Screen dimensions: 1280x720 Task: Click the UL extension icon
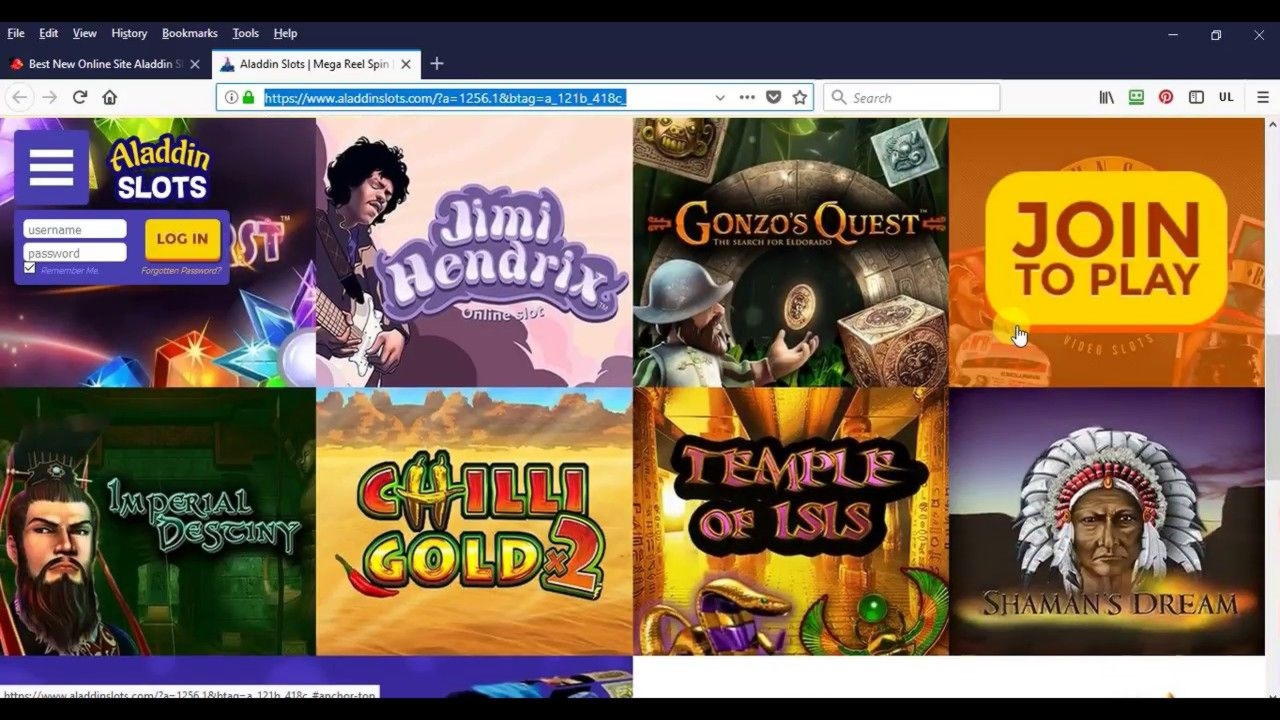point(1226,97)
